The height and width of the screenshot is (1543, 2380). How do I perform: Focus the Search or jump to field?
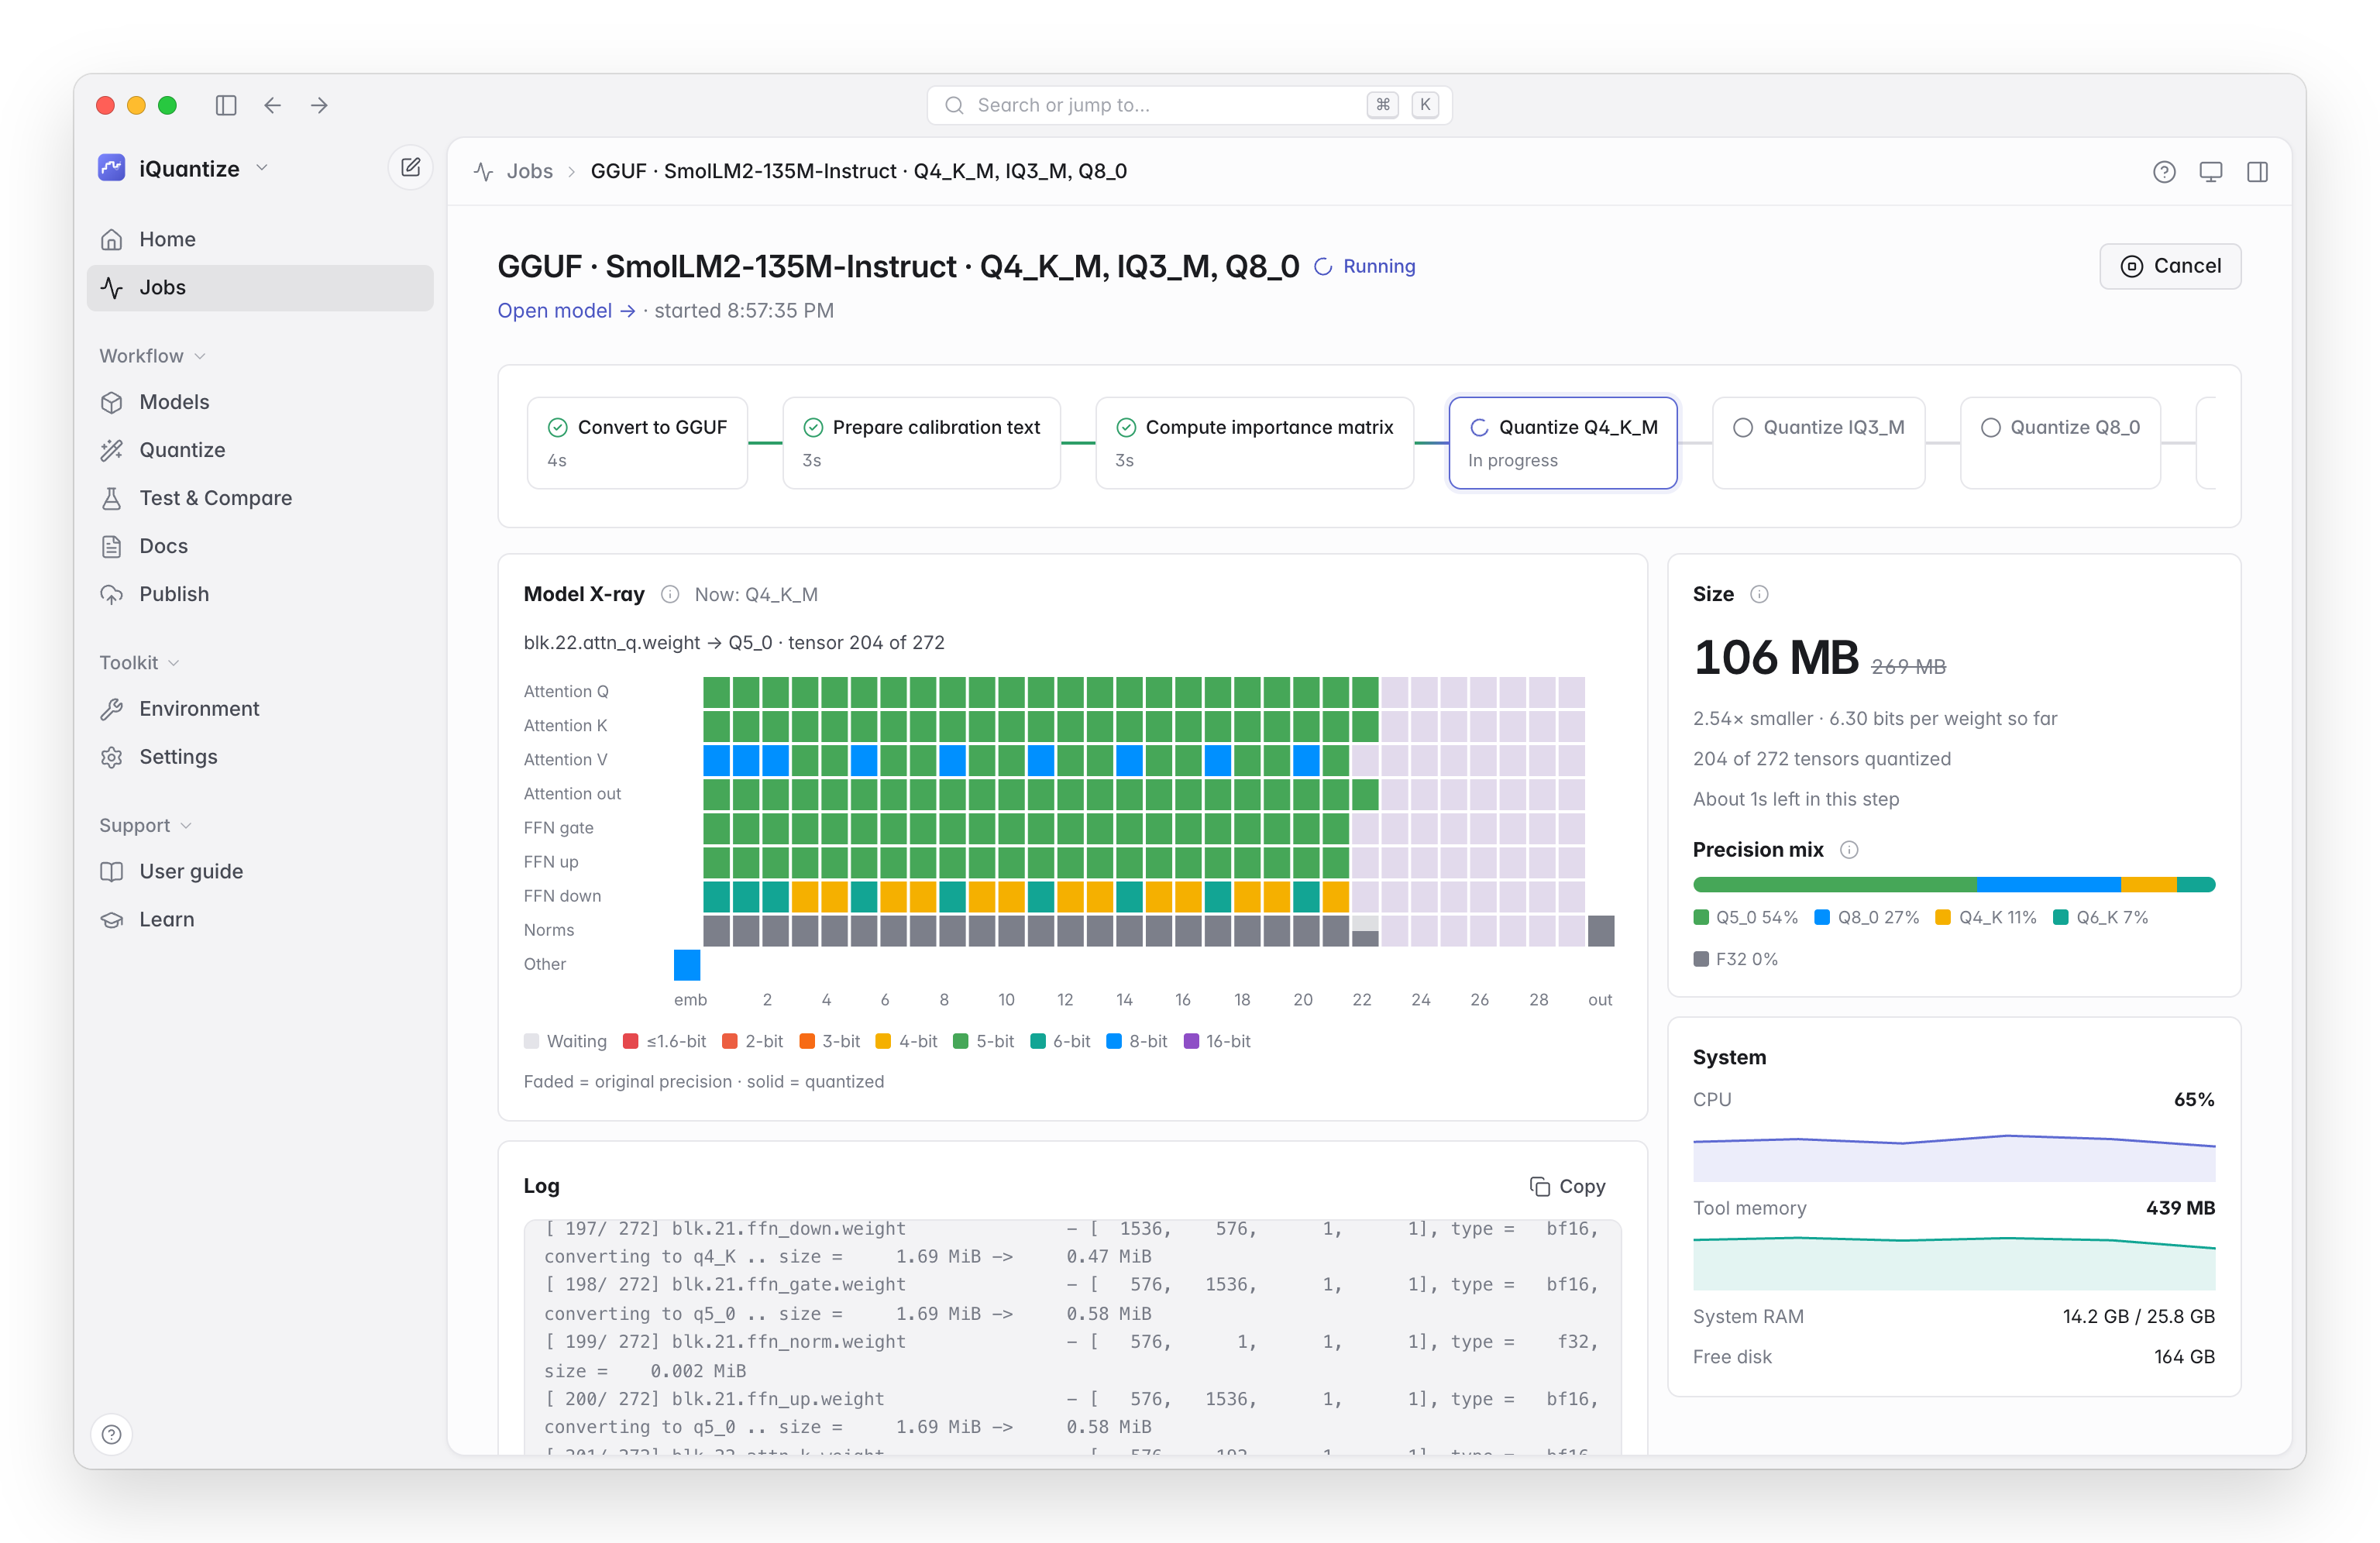[x=1189, y=105]
